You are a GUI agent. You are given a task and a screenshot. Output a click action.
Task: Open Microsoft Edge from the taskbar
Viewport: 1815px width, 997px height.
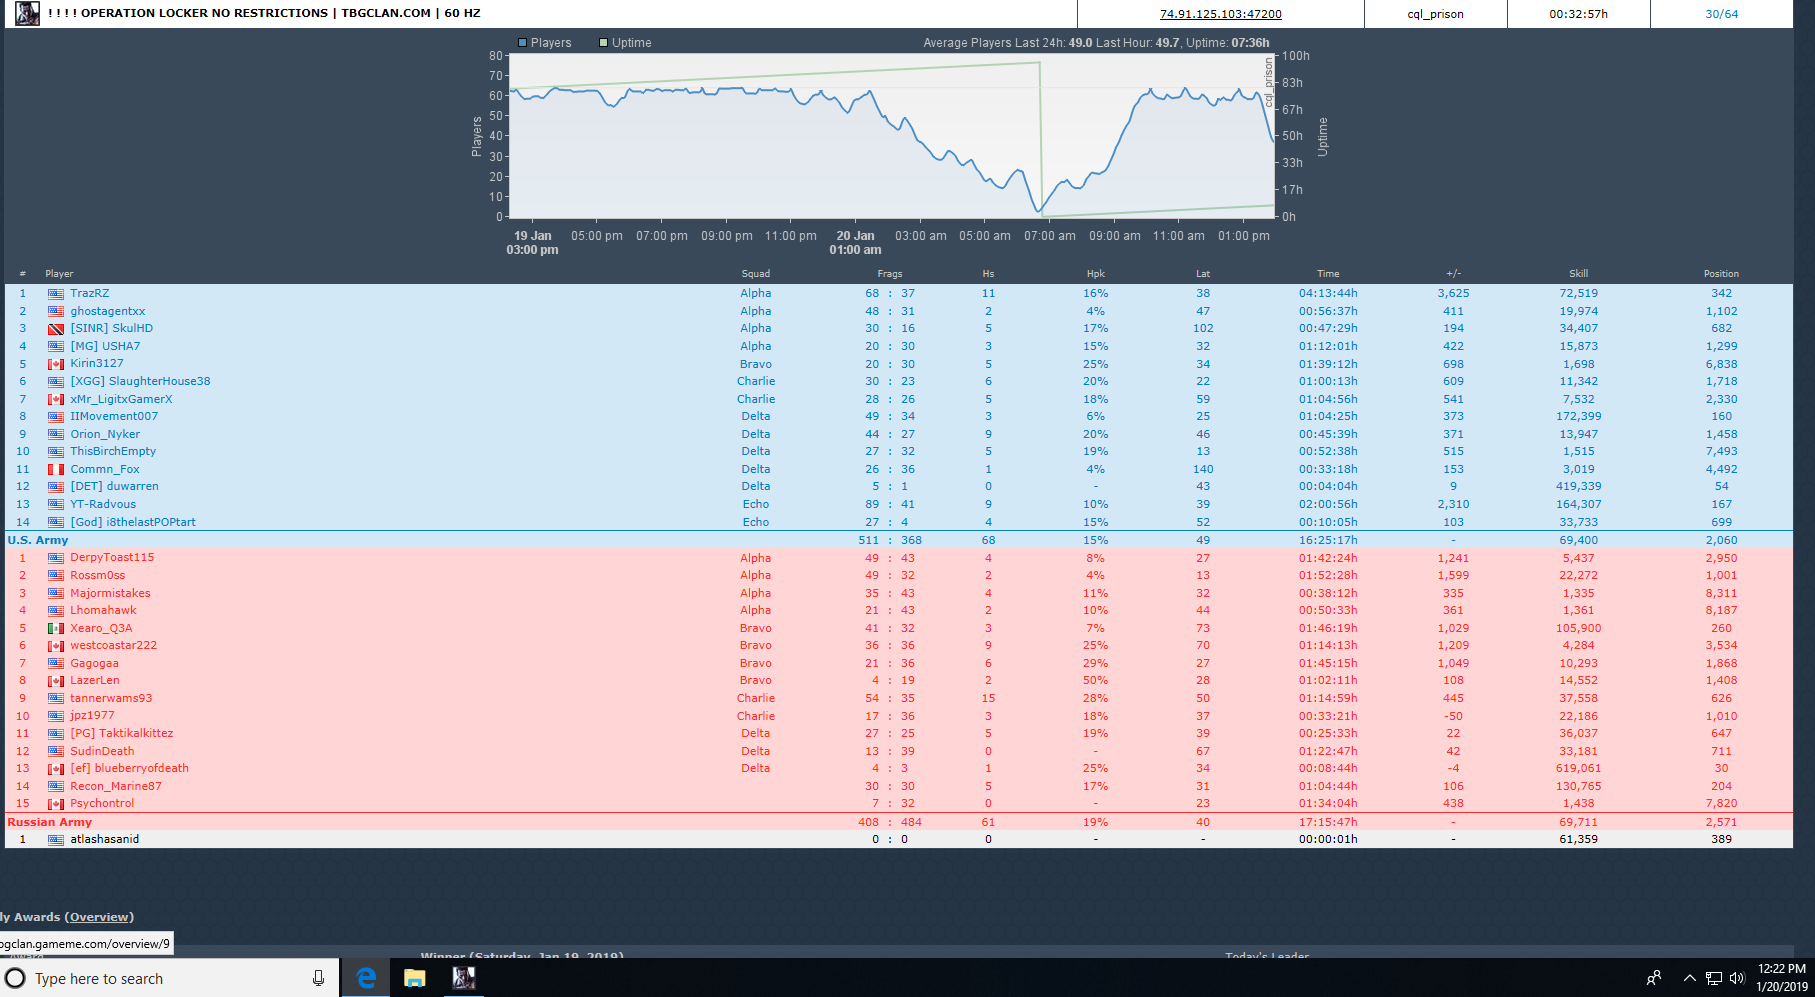click(x=366, y=978)
